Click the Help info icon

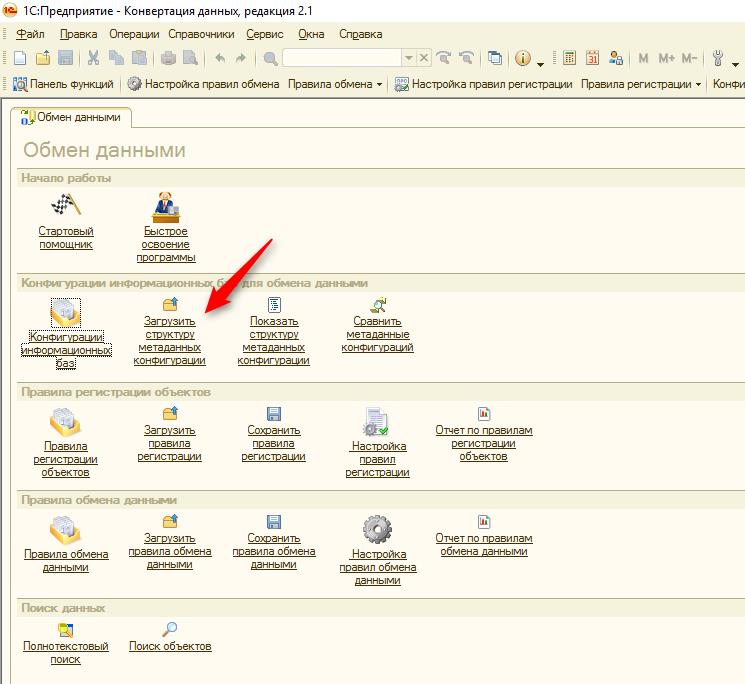pos(523,58)
